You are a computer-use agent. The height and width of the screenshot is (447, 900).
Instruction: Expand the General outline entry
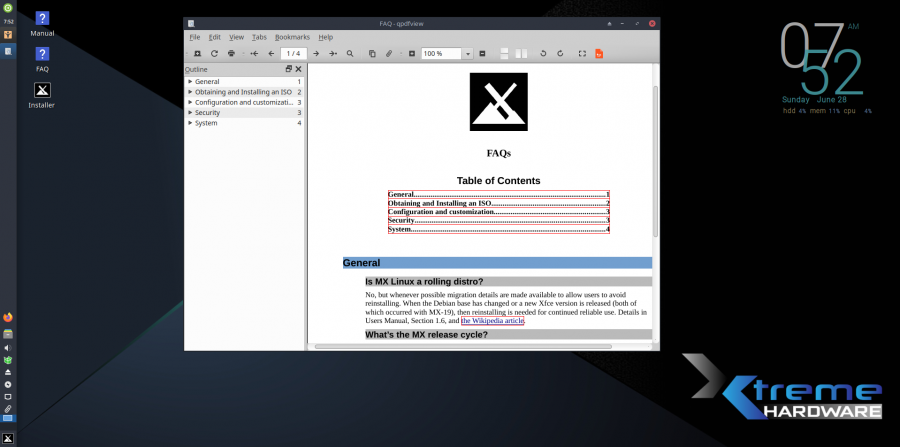(190, 81)
